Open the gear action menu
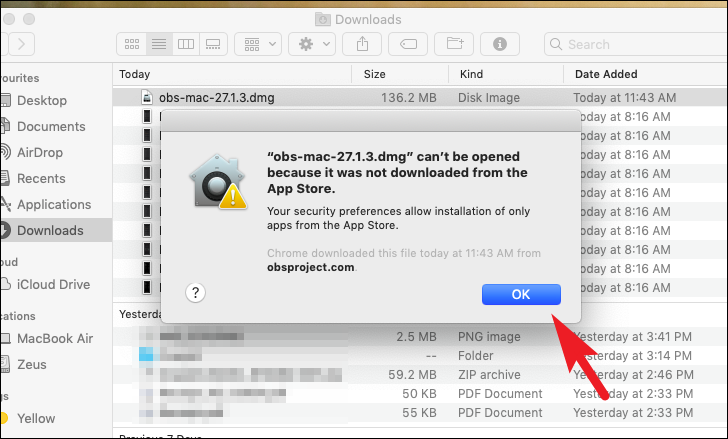 point(312,44)
